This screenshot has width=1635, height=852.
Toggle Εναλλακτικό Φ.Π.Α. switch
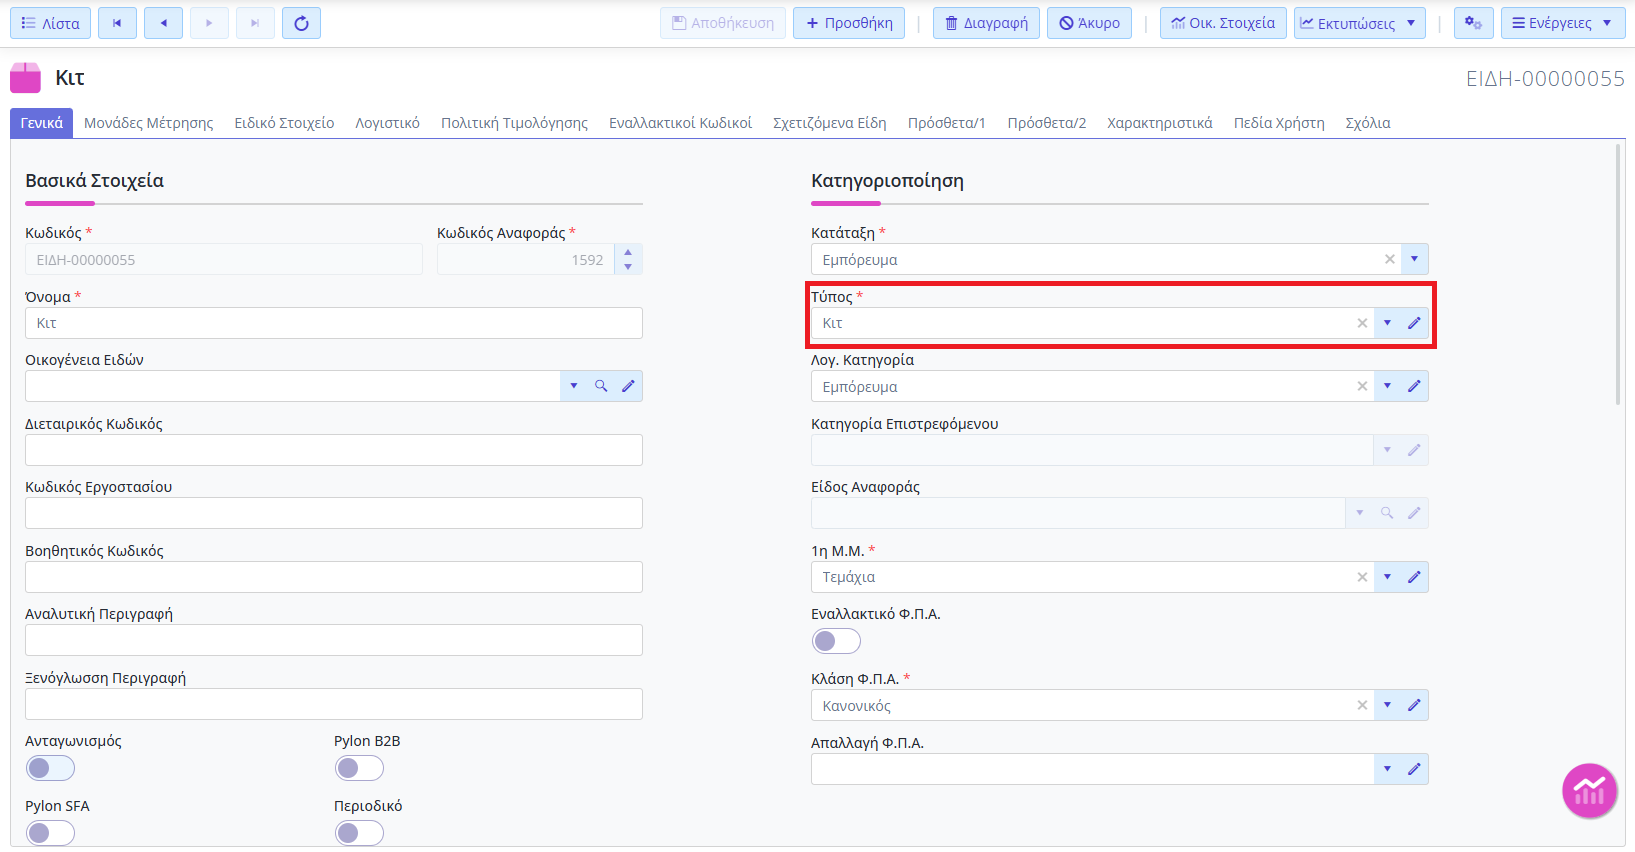click(x=836, y=641)
